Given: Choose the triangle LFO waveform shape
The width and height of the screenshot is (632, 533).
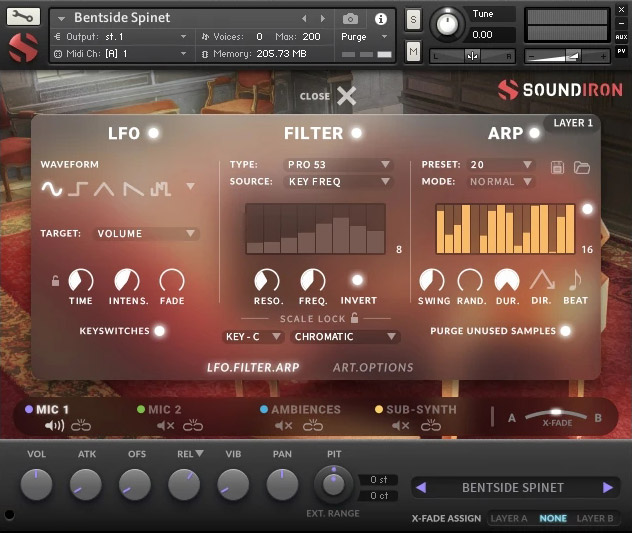Looking at the screenshot, I should [105, 187].
